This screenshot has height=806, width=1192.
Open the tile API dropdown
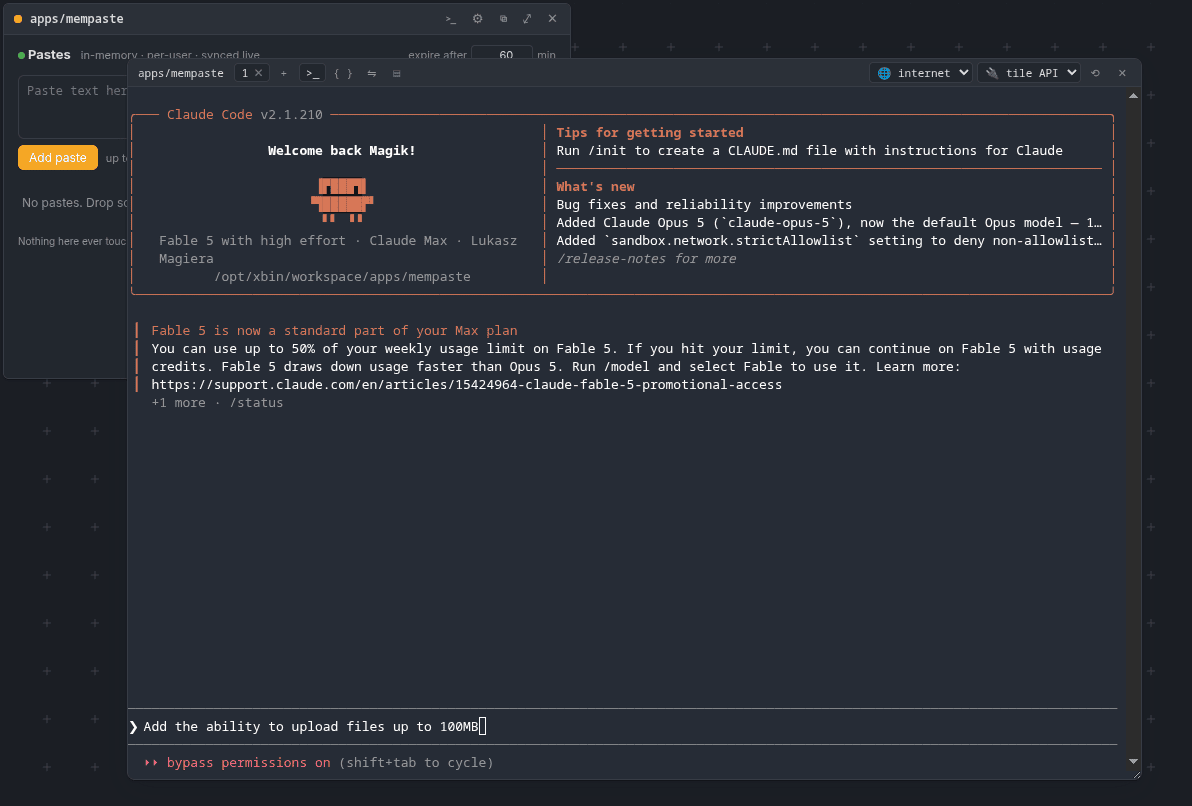click(x=1029, y=73)
